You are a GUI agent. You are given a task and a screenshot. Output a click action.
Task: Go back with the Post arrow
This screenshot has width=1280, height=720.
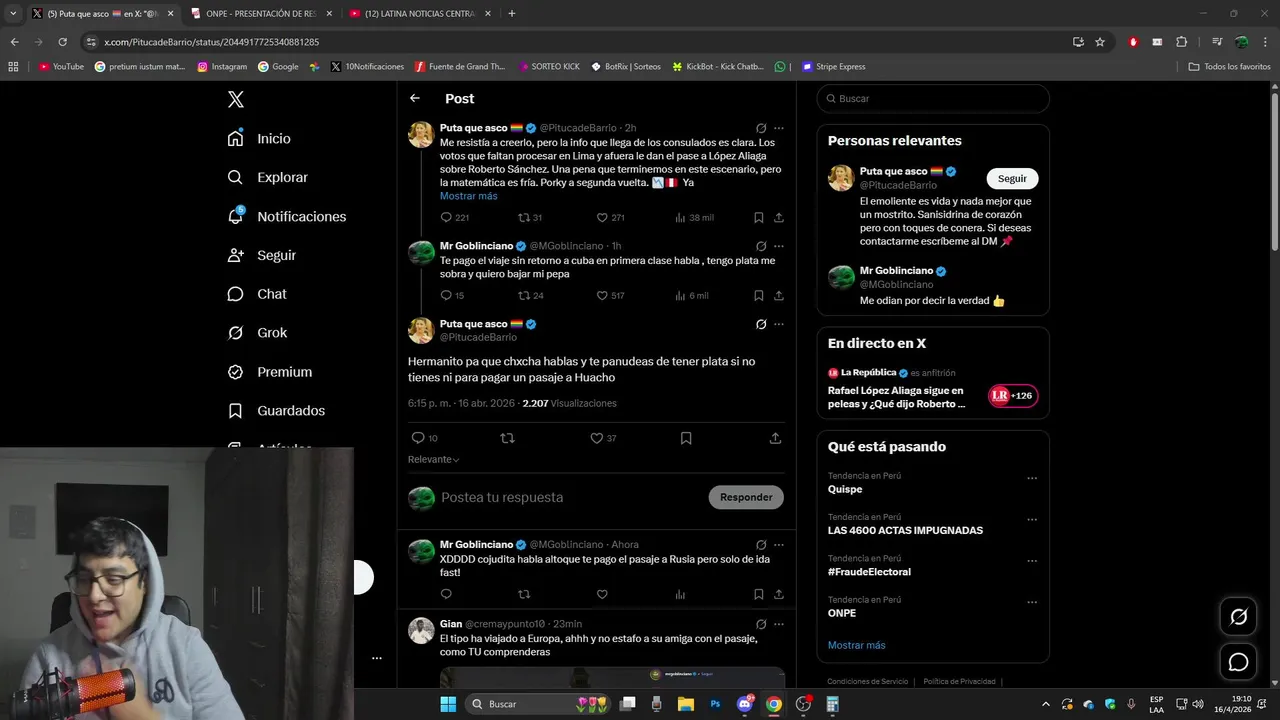(415, 98)
